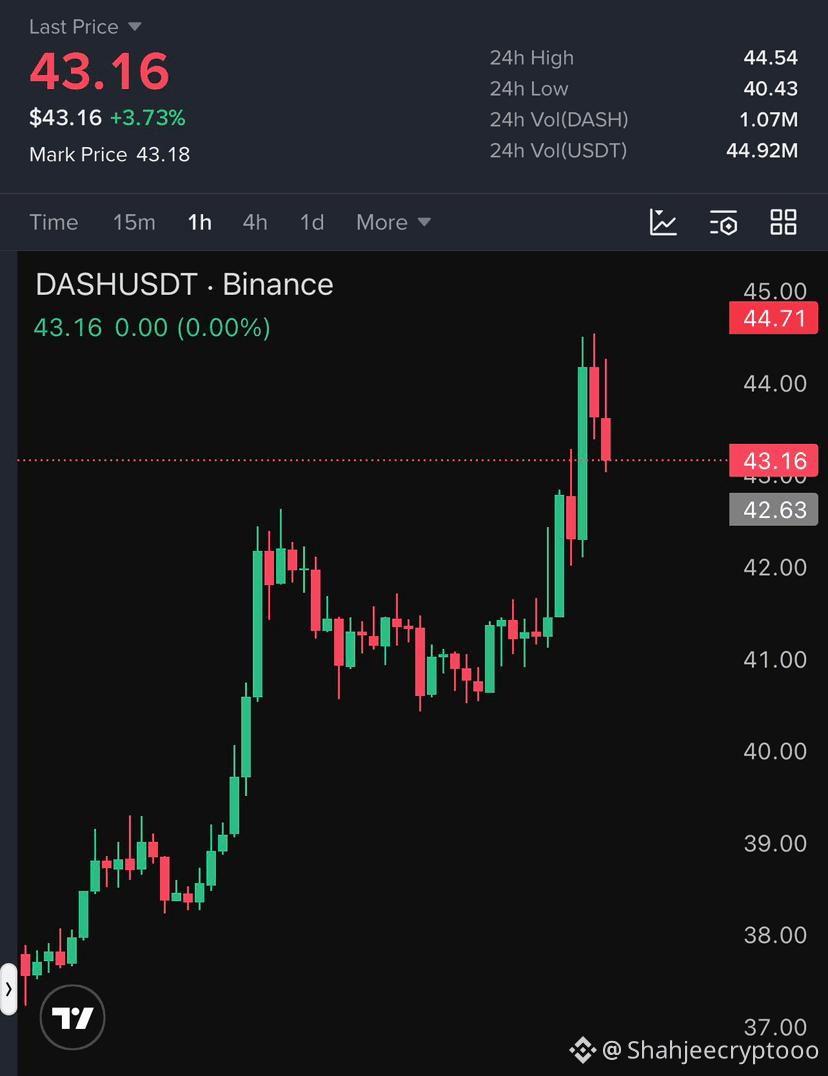
Task: Click the 24h High value 44.54
Action: tap(770, 58)
